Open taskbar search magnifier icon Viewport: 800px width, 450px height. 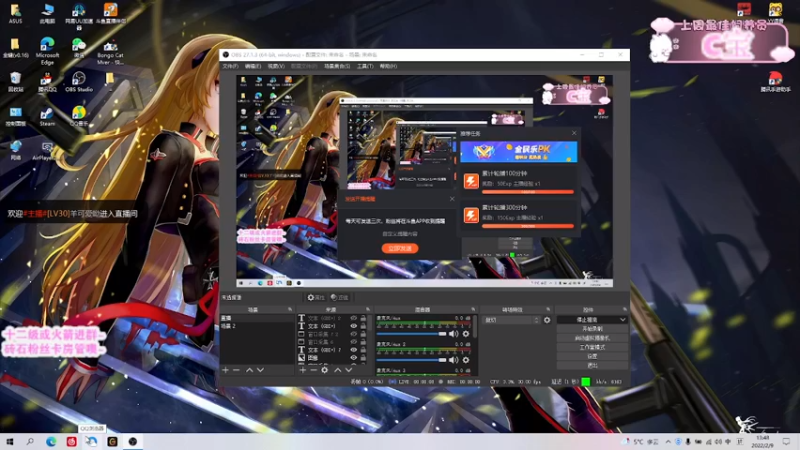[x=30, y=442]
